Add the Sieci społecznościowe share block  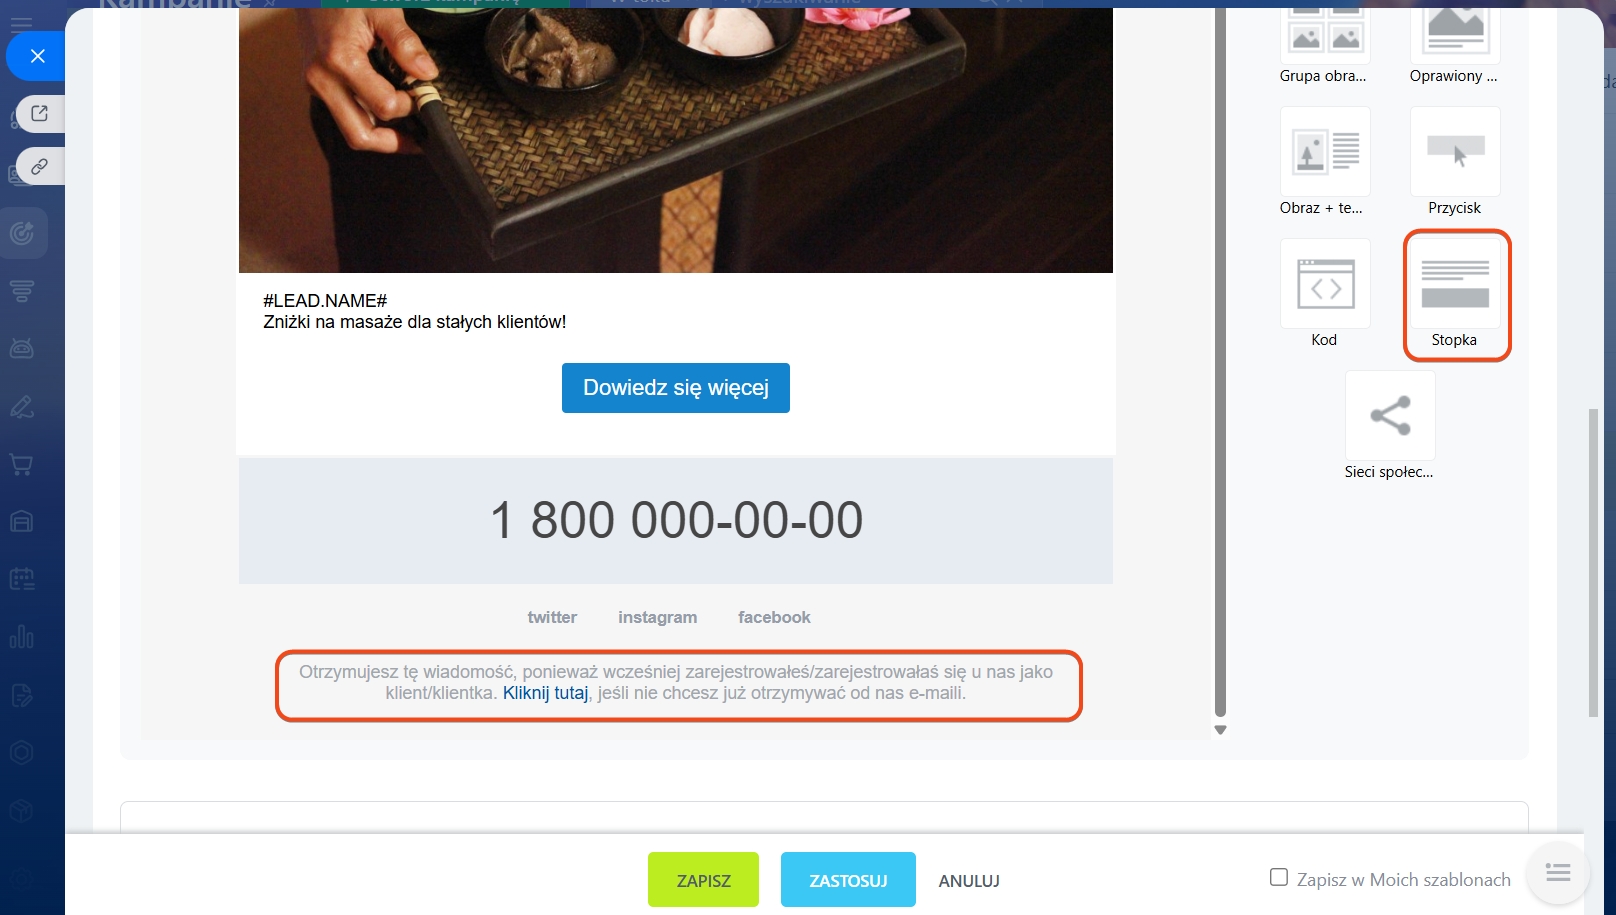click(x=1390, y=427)
